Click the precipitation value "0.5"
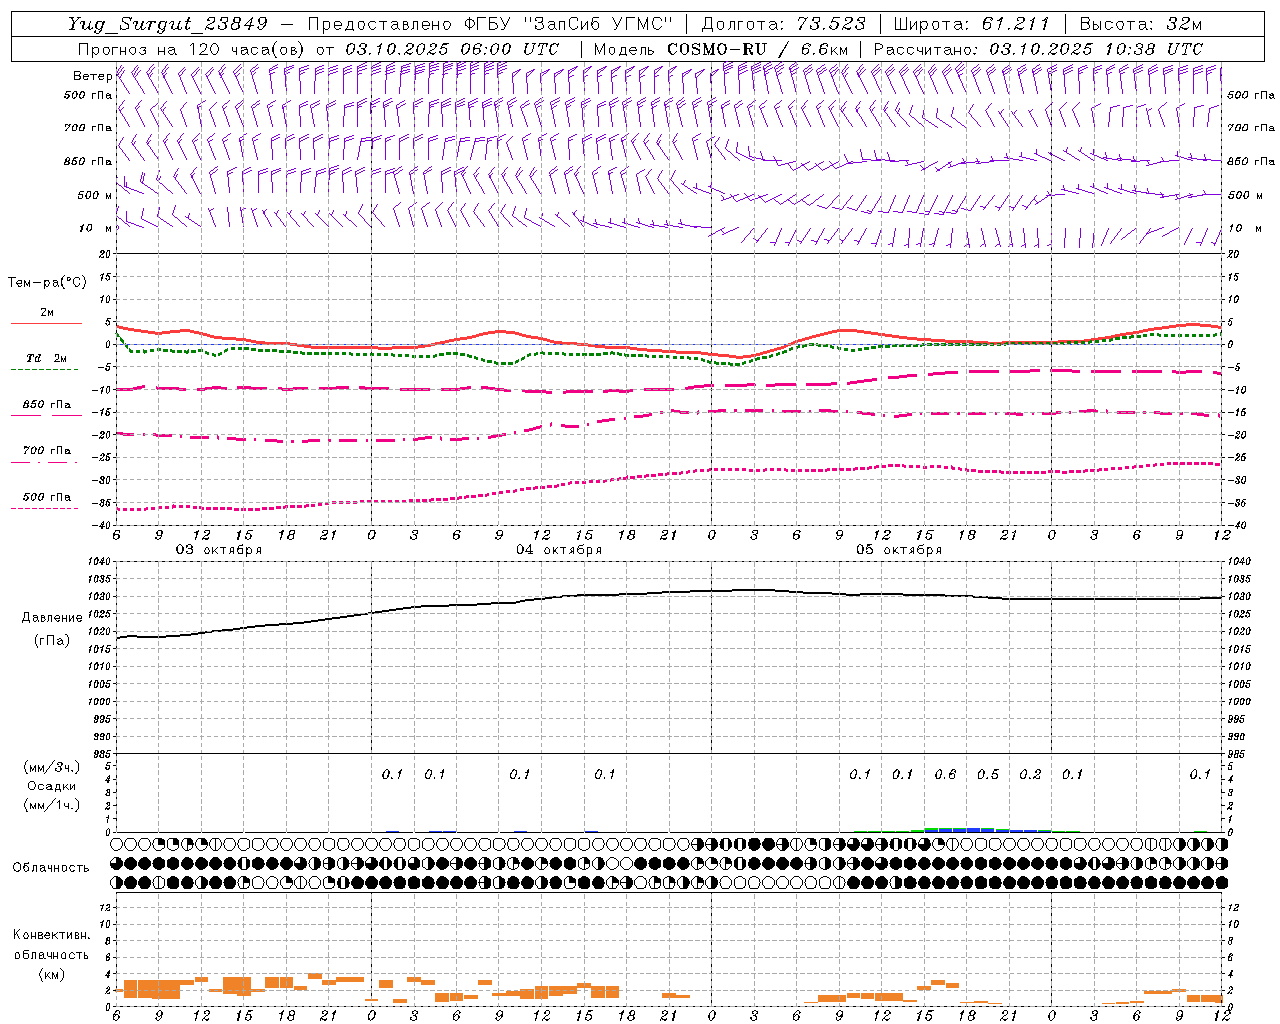Viewport: 1280px width, 1024px height. 988,774
